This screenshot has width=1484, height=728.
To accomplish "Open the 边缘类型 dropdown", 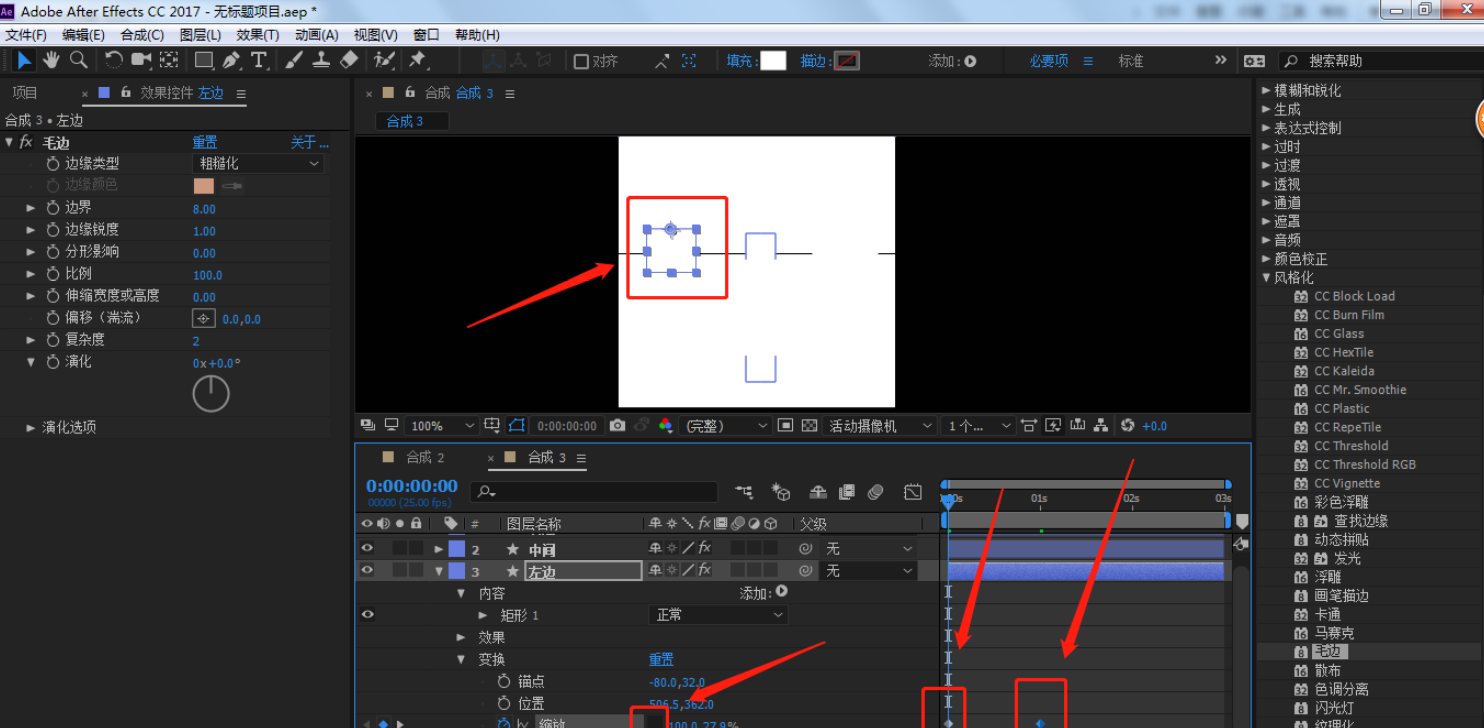I will pos(258,163).
